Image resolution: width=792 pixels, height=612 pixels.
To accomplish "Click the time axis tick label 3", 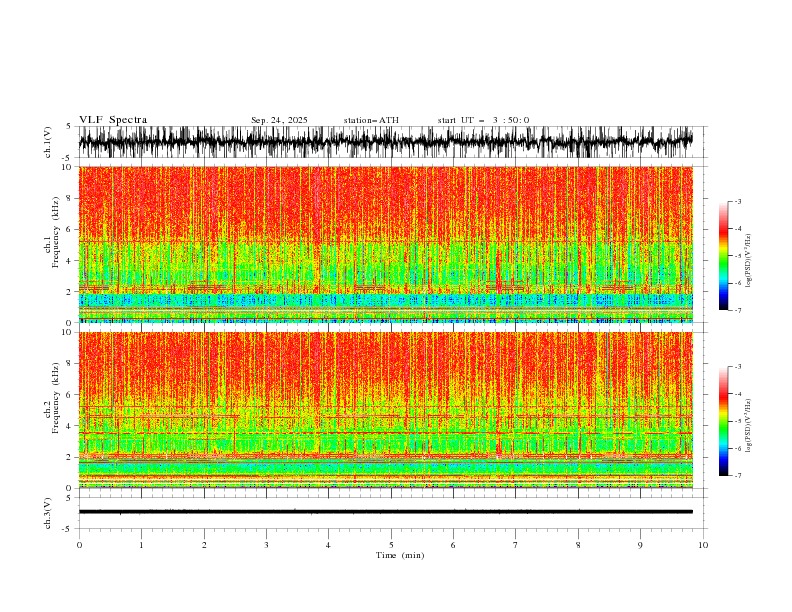I will pos(266,545).
